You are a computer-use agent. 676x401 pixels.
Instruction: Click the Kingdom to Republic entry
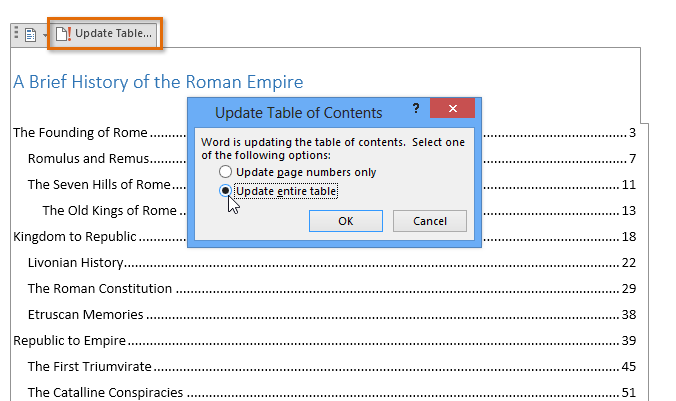[x=74, y=237]
